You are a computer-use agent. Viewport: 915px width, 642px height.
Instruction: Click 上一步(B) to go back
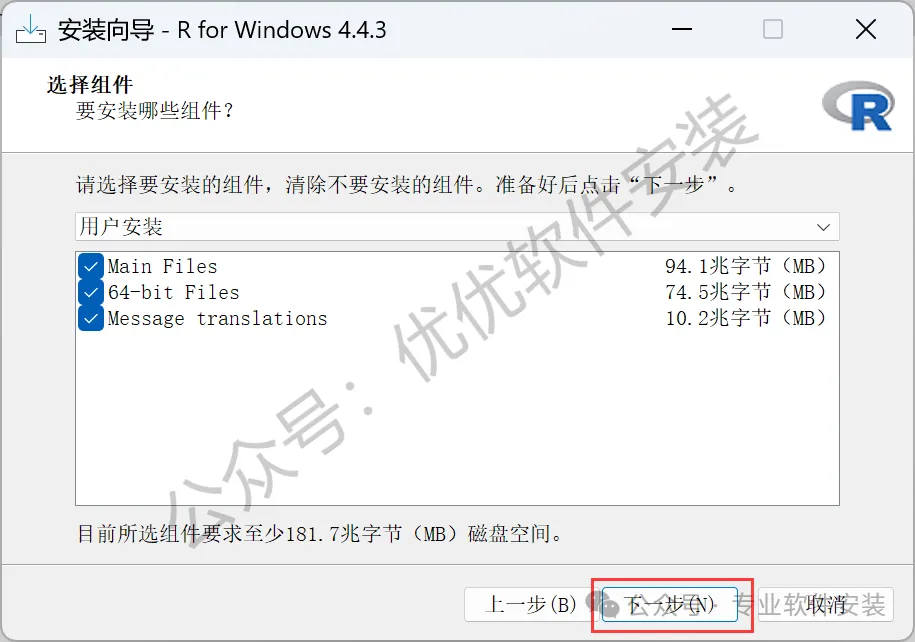(531, 605)
